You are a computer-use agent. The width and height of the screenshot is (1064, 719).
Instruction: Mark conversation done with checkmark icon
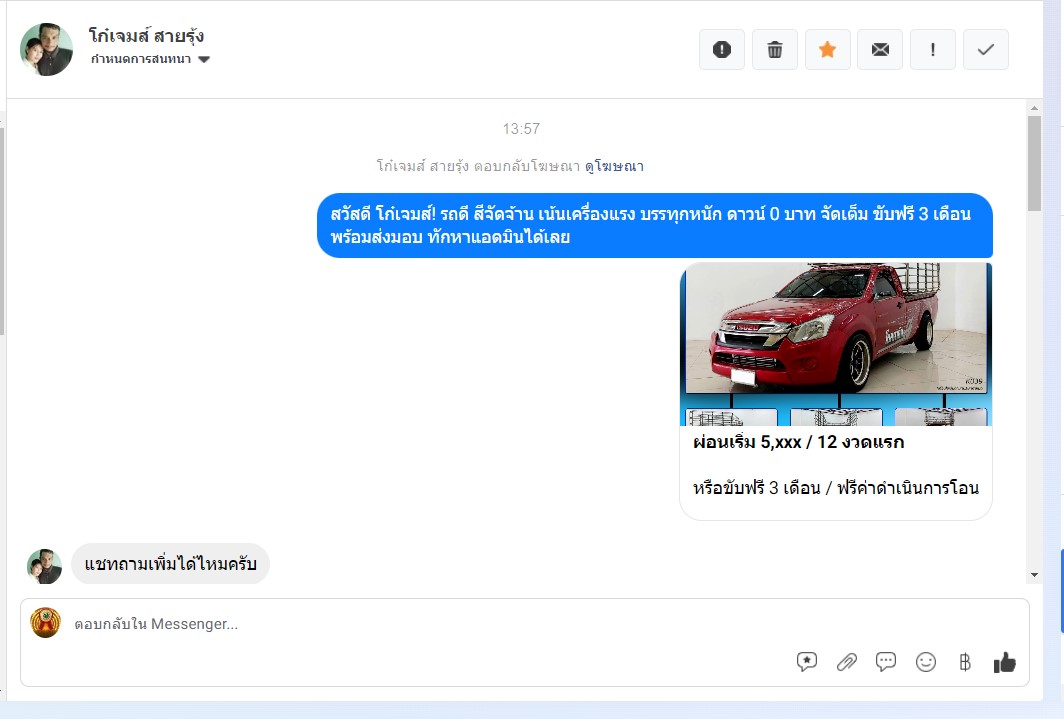point(986,50)
